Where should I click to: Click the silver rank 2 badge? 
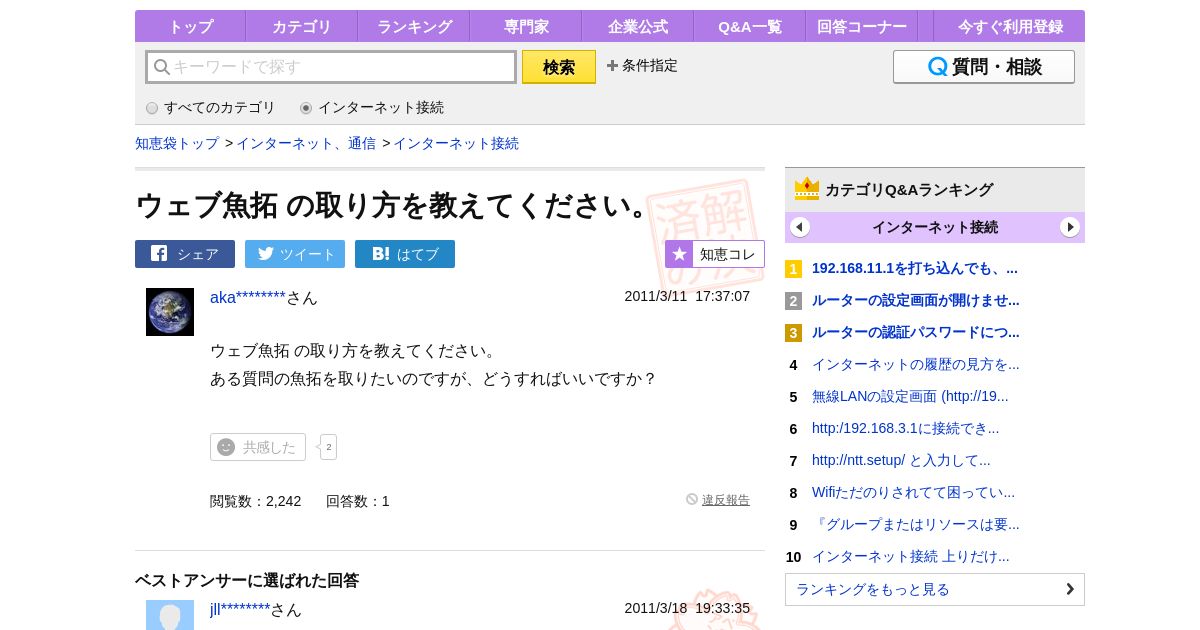tap(793, 301)
